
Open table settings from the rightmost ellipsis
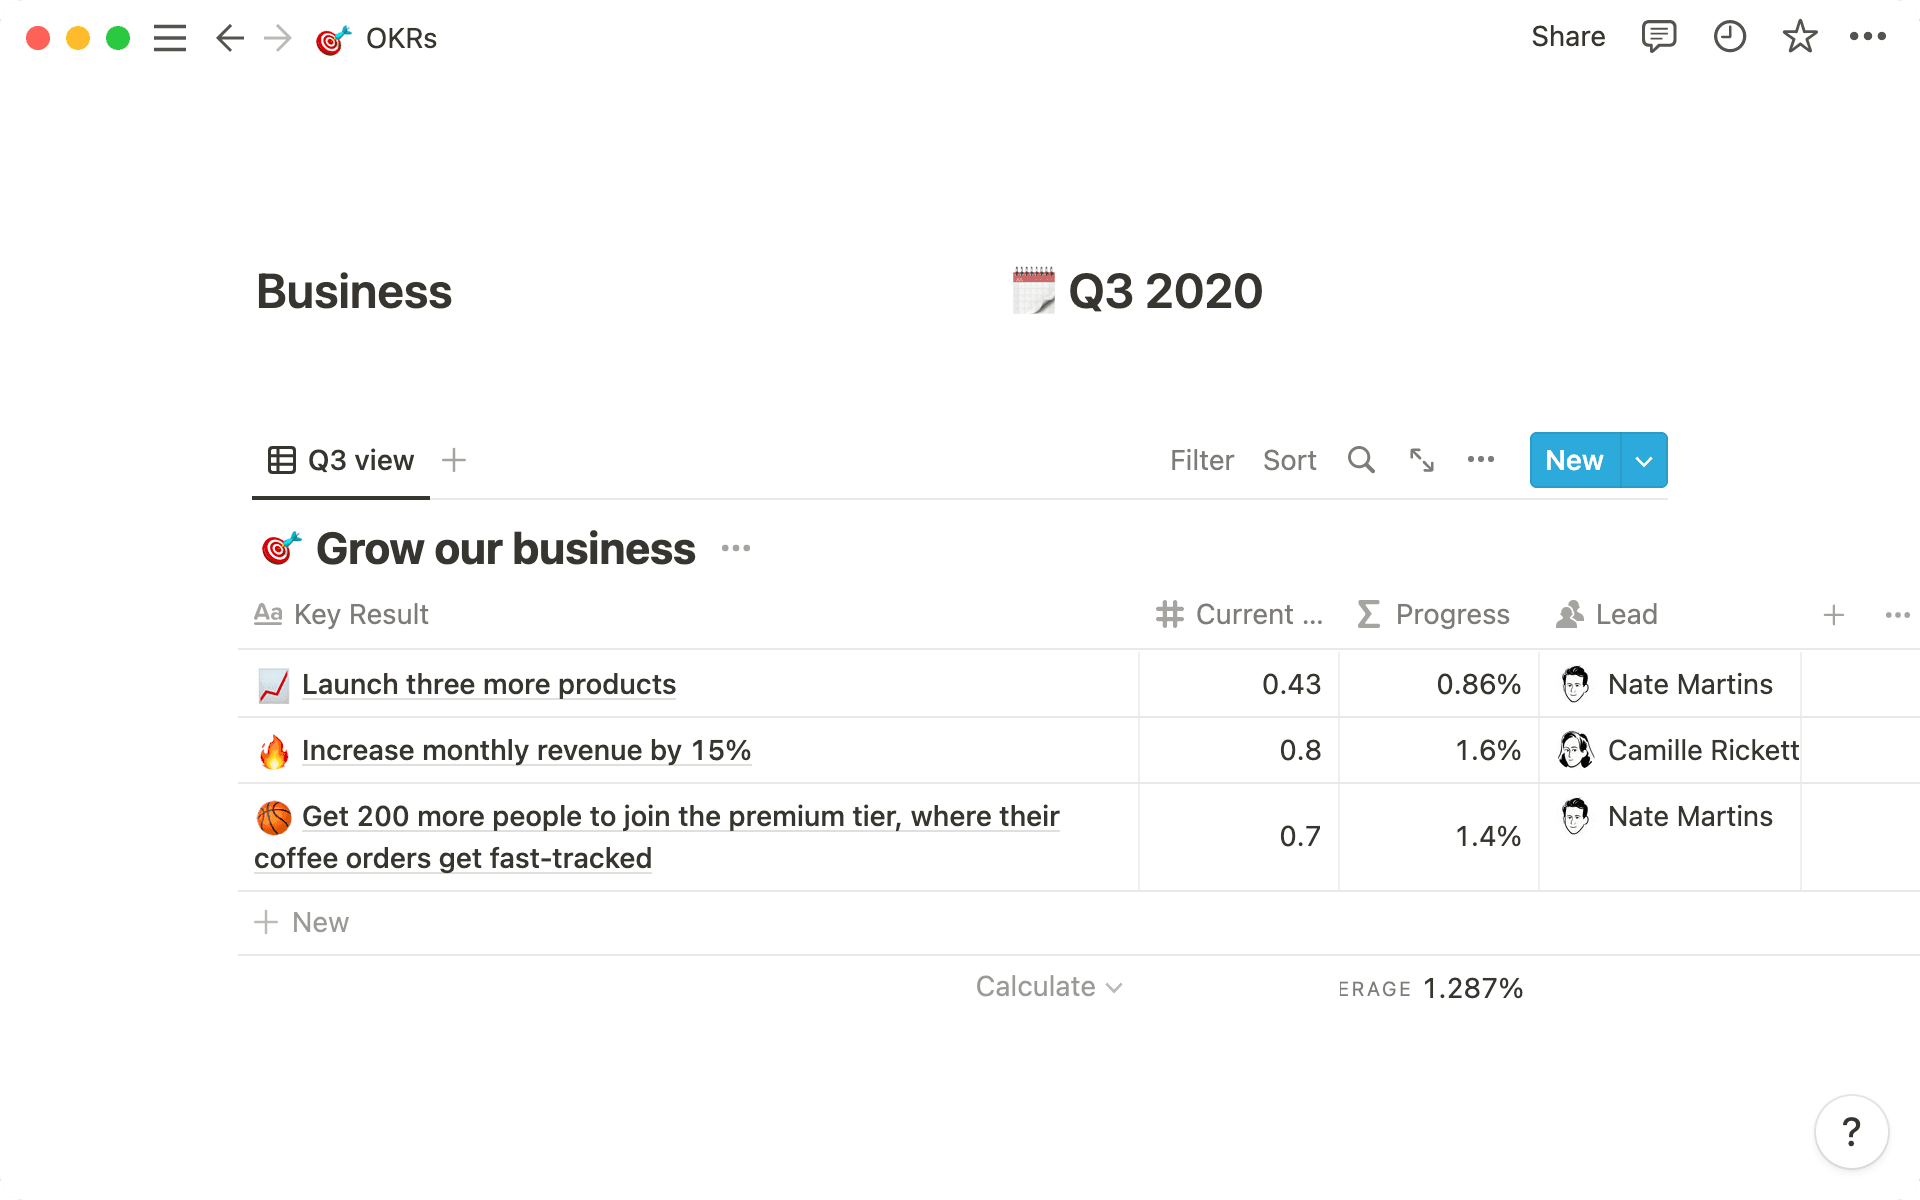1896,614
